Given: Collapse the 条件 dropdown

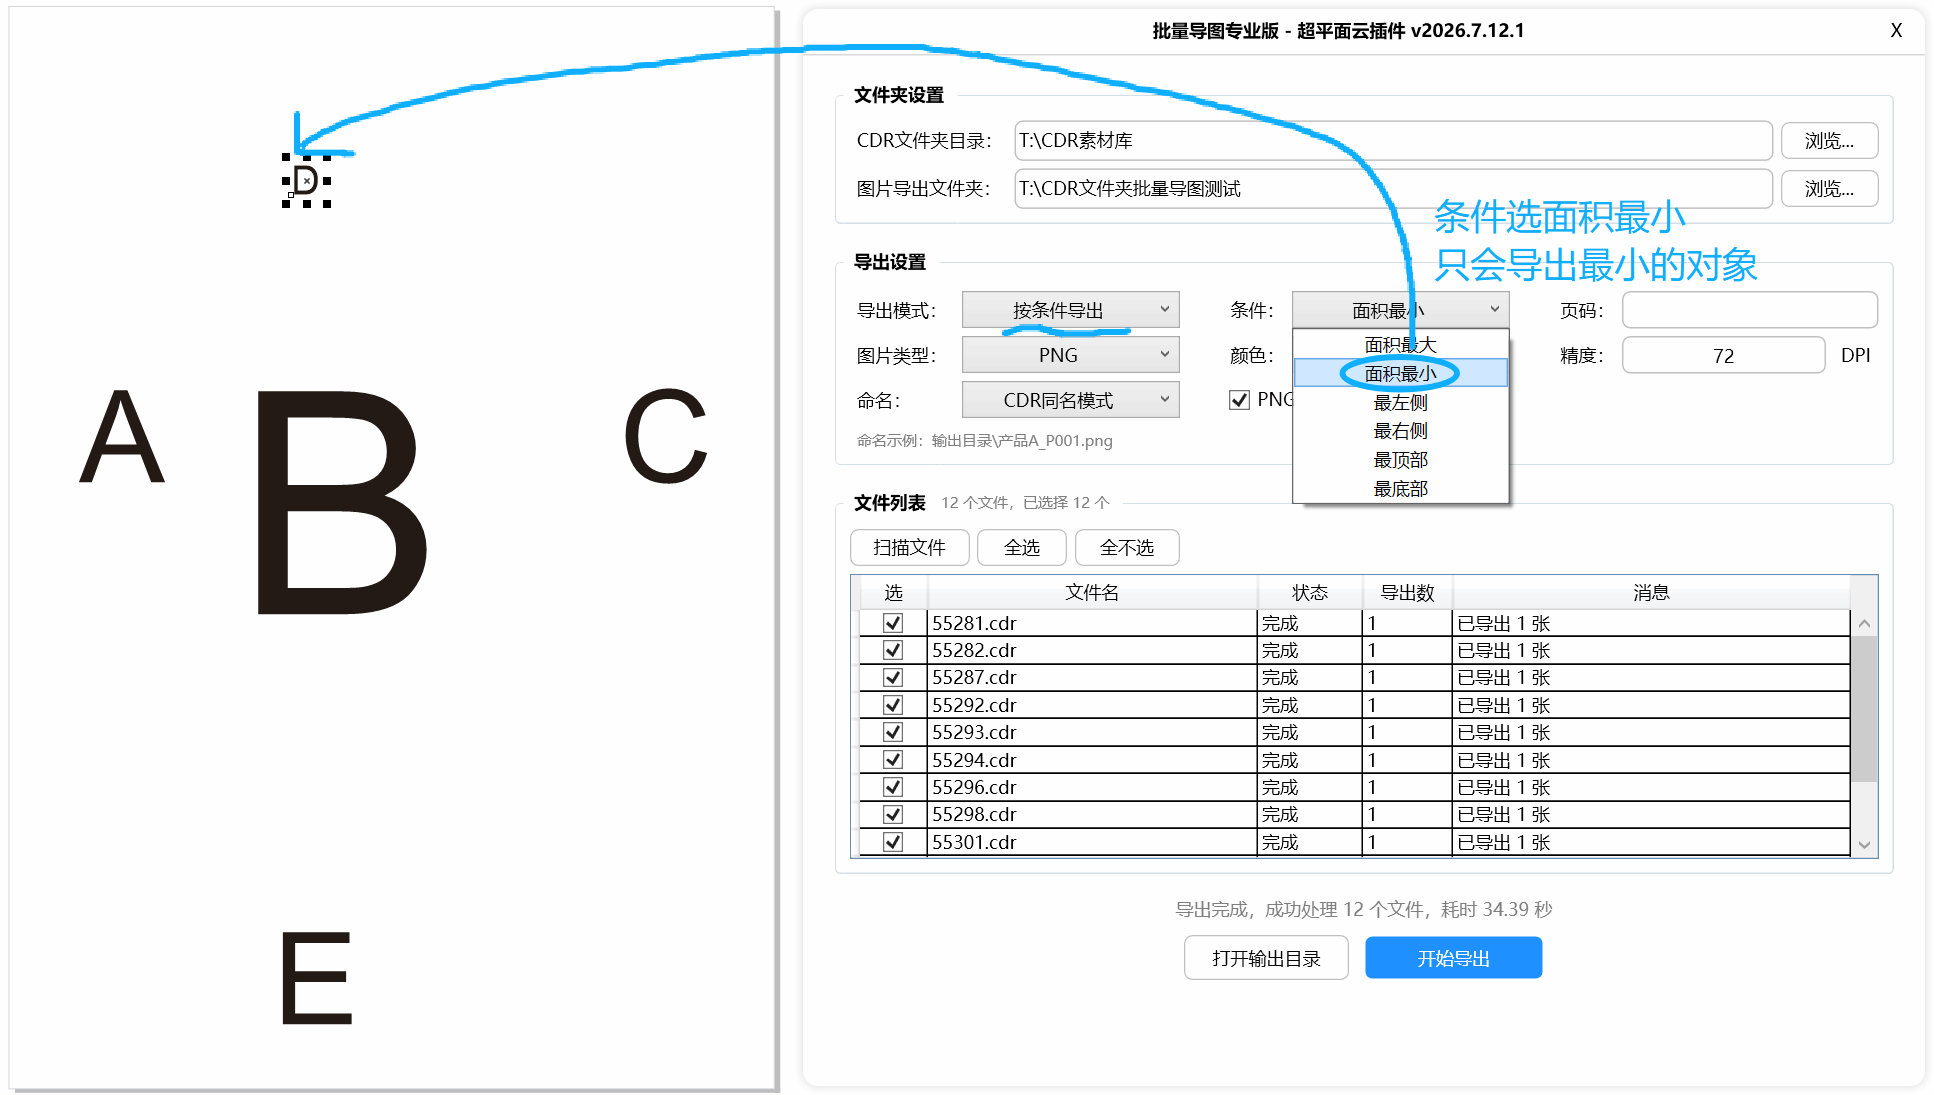Looking at the screenshot, I should (1400, 310).
